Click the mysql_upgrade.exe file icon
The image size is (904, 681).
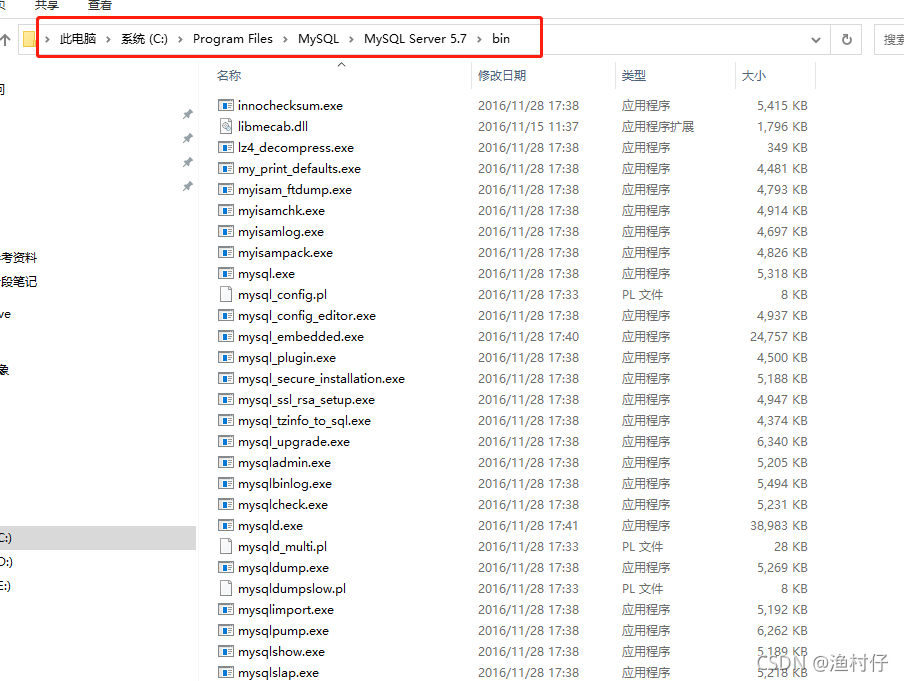tap(225, 442)
